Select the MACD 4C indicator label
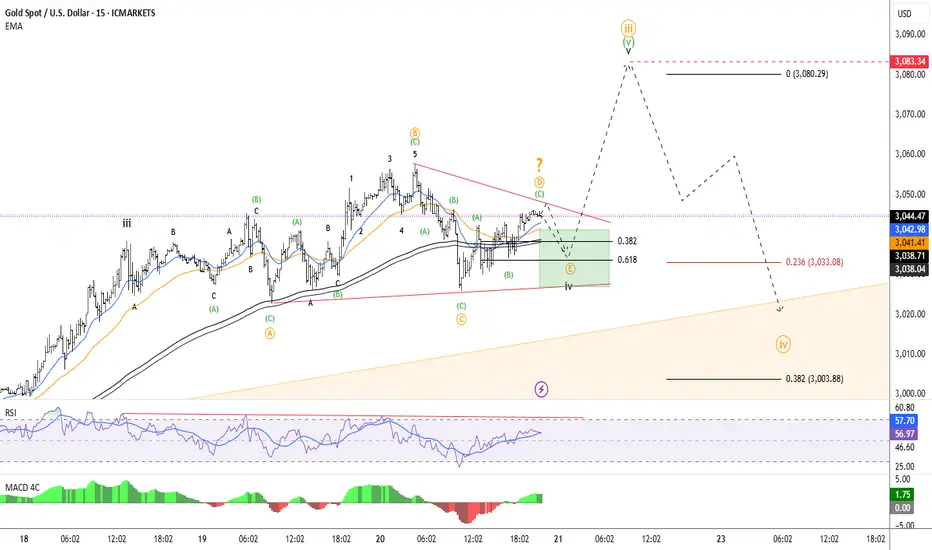 tap(23, 488)
